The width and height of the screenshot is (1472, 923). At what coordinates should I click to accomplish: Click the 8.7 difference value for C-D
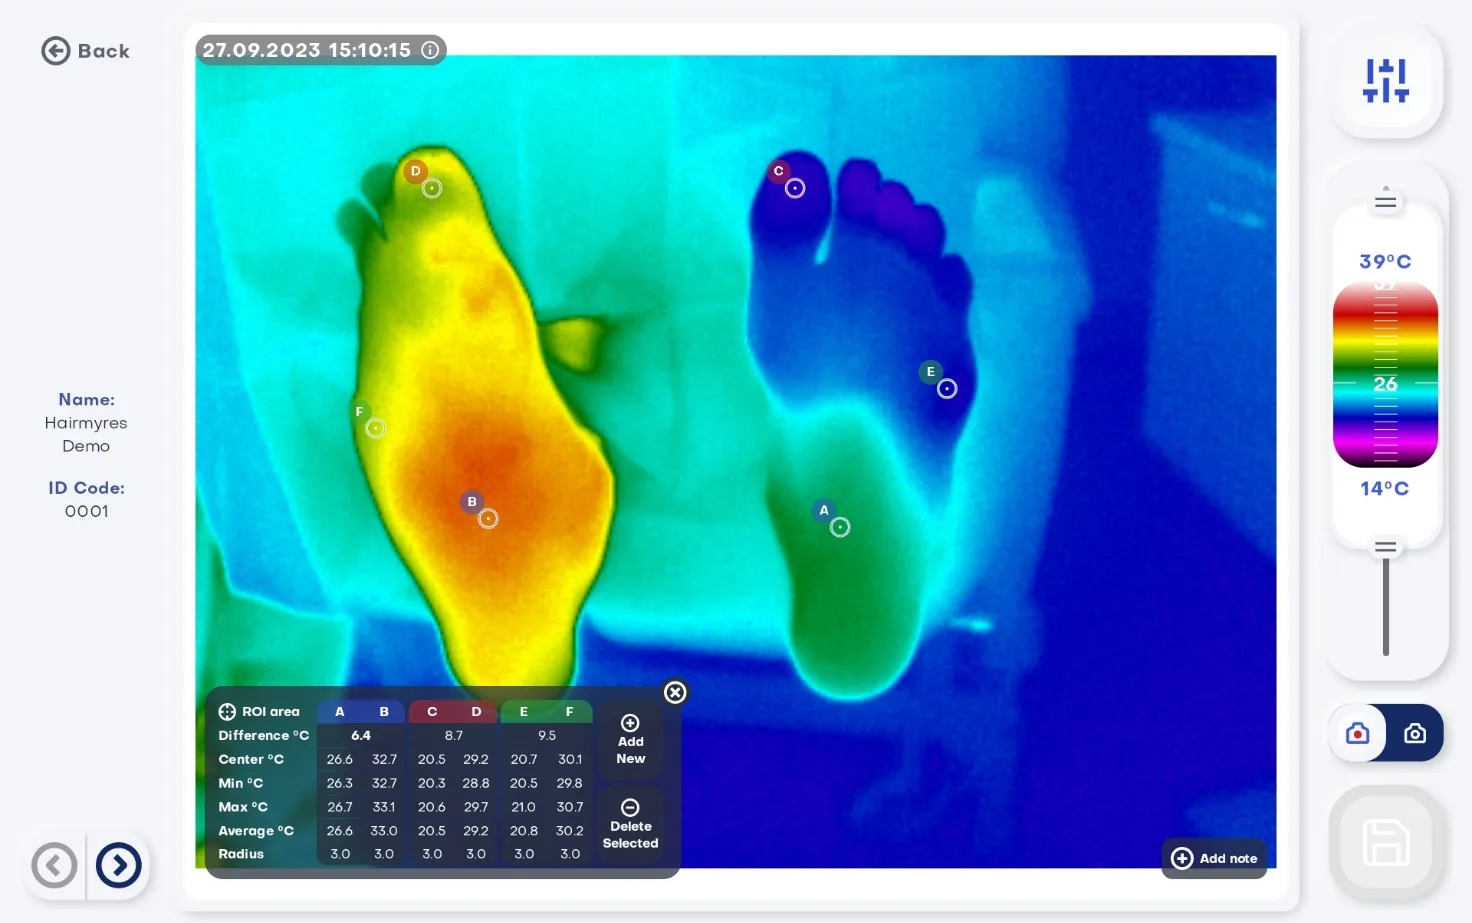pos(454,735)
